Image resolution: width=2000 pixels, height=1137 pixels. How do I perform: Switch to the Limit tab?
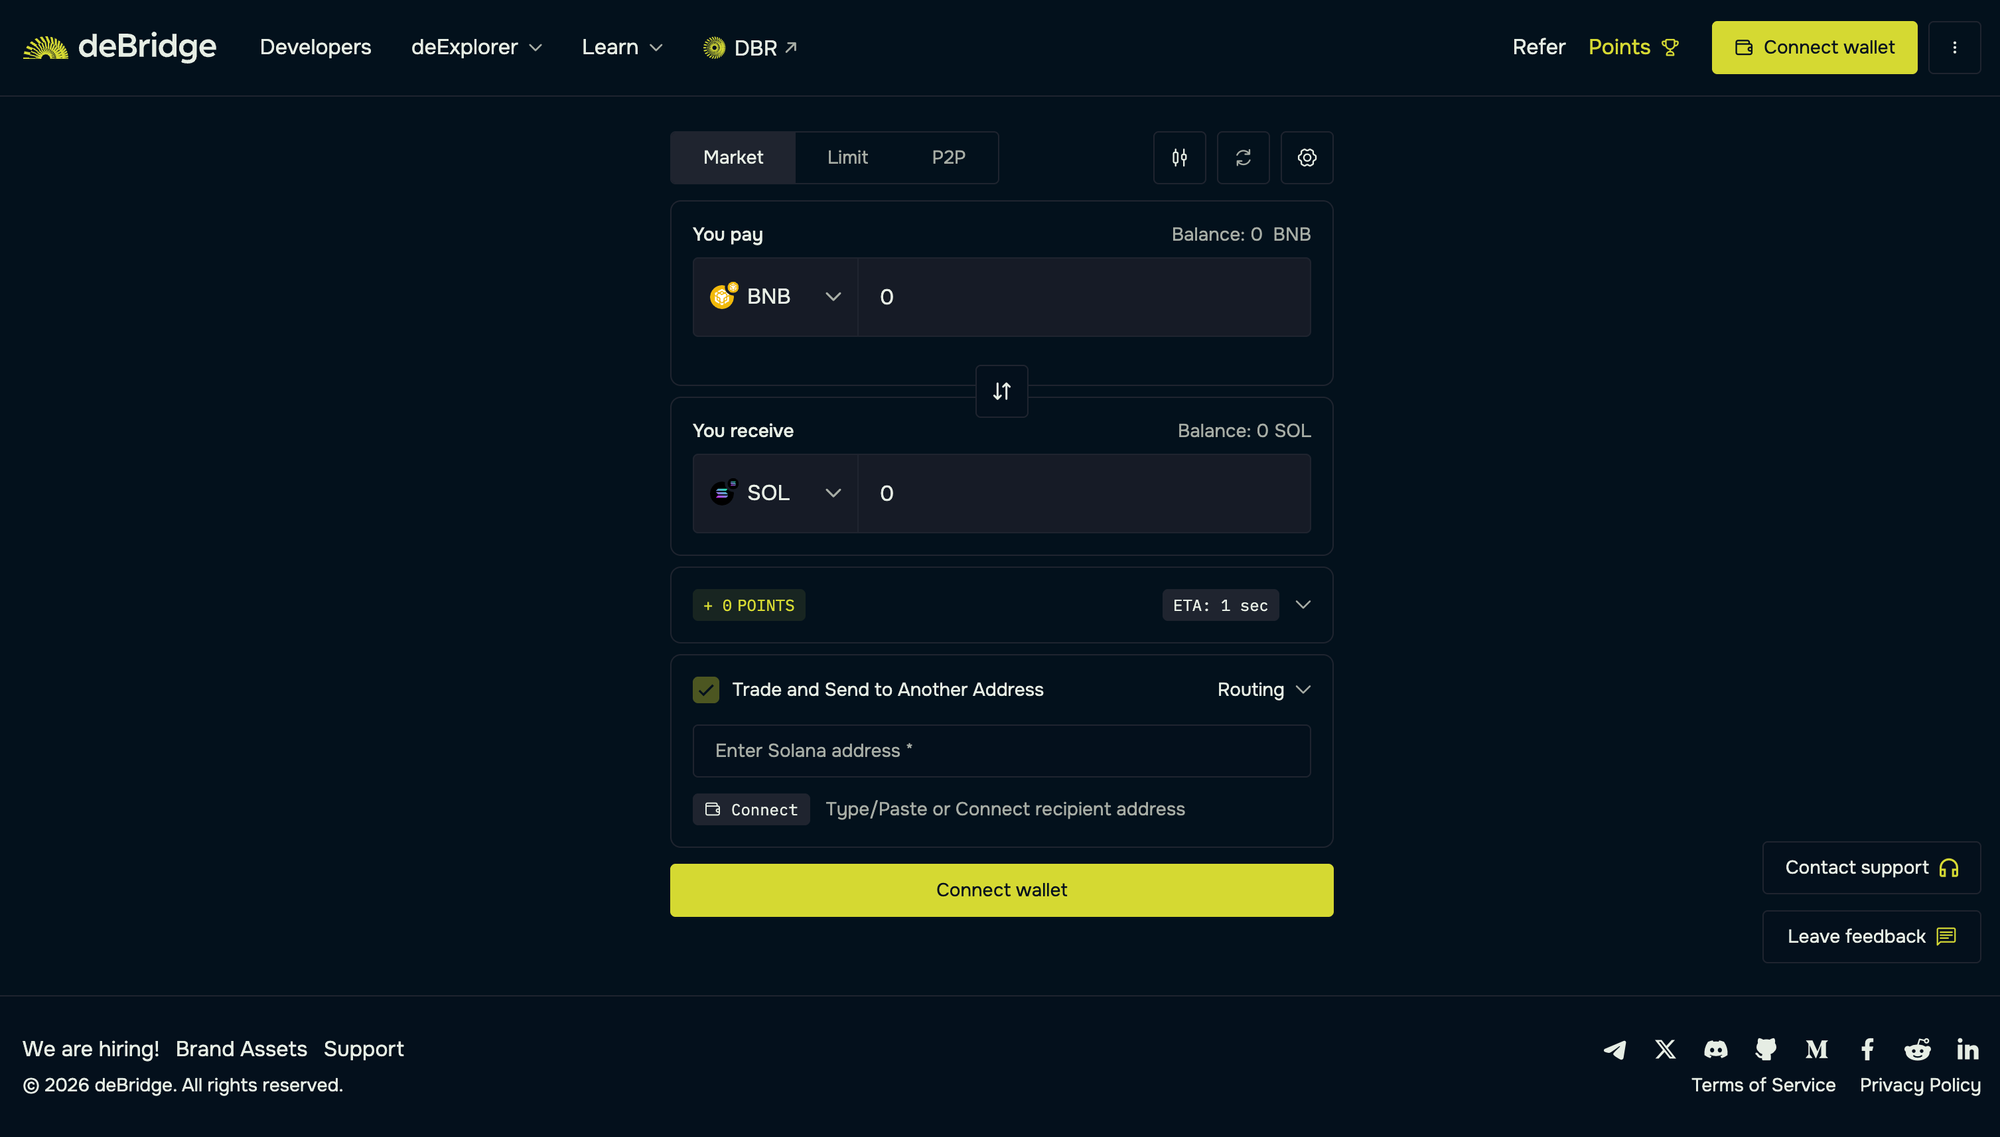tap(847, 157)
